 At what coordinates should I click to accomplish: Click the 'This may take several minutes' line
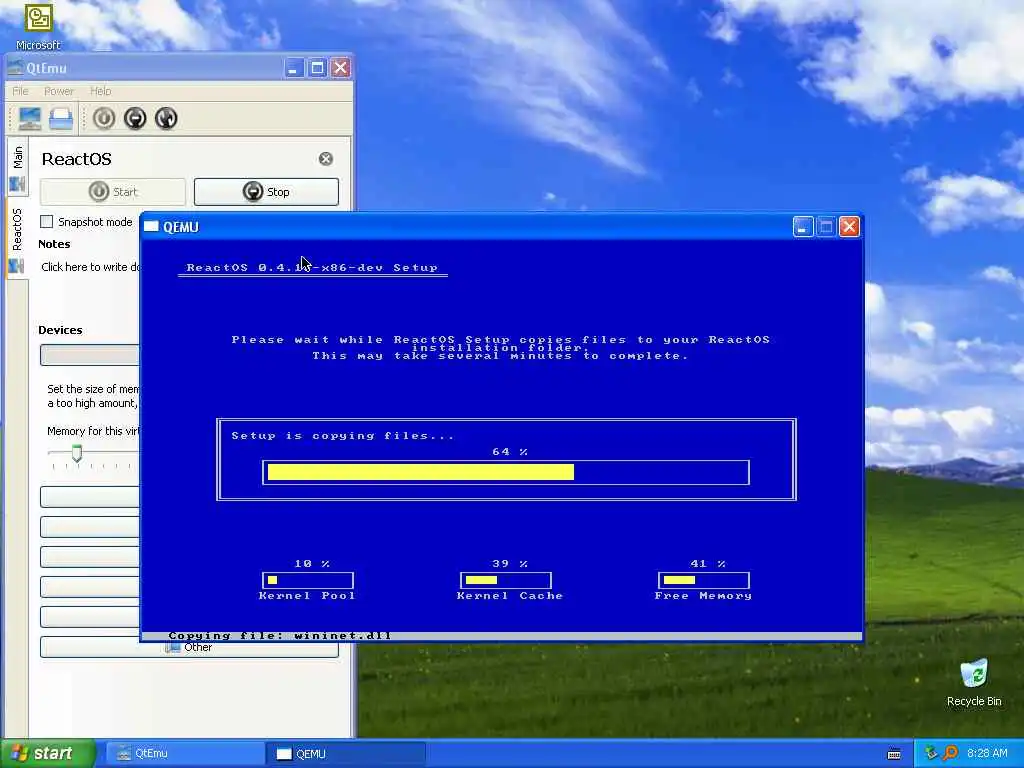coord(500,356)
